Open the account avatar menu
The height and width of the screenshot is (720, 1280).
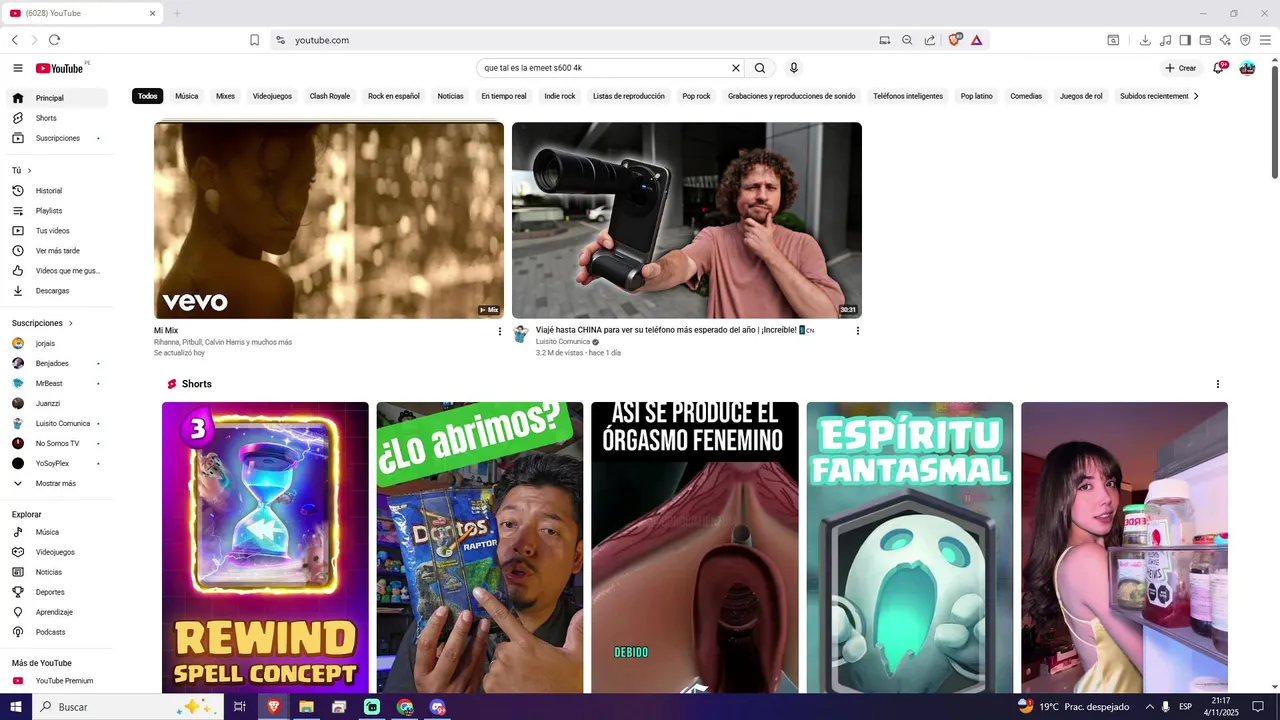[x=1247, y=68]
